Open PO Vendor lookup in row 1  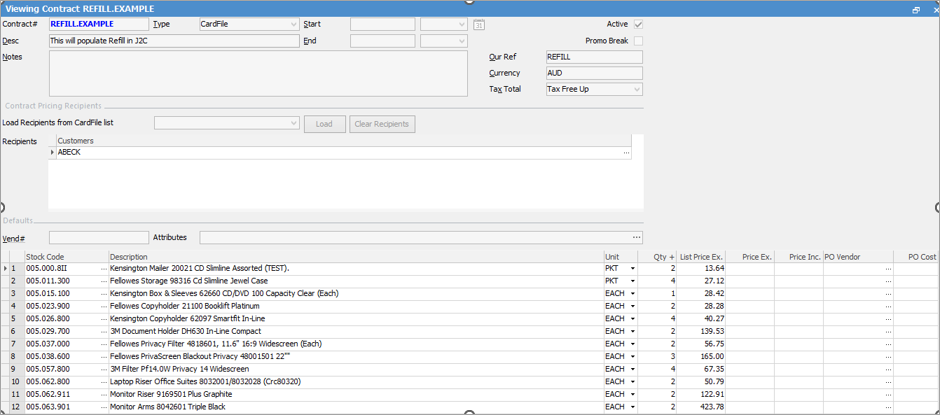pos(887,269)
